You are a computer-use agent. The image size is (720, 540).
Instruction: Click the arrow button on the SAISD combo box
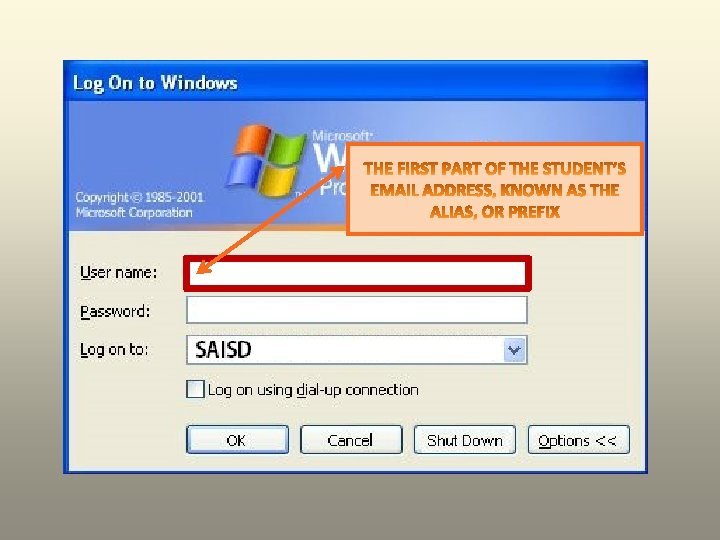click(514, 350)
